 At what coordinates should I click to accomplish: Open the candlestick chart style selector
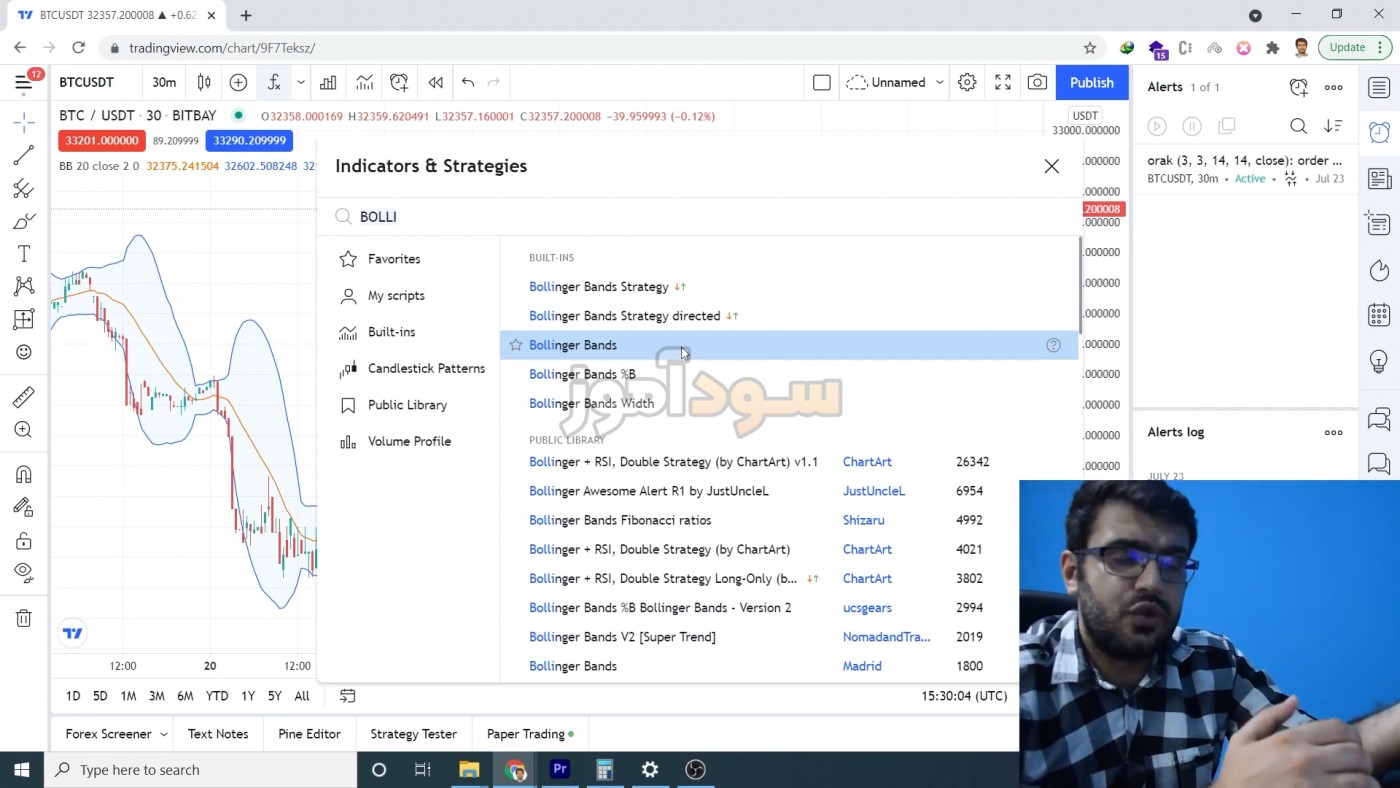pos(204,82)
